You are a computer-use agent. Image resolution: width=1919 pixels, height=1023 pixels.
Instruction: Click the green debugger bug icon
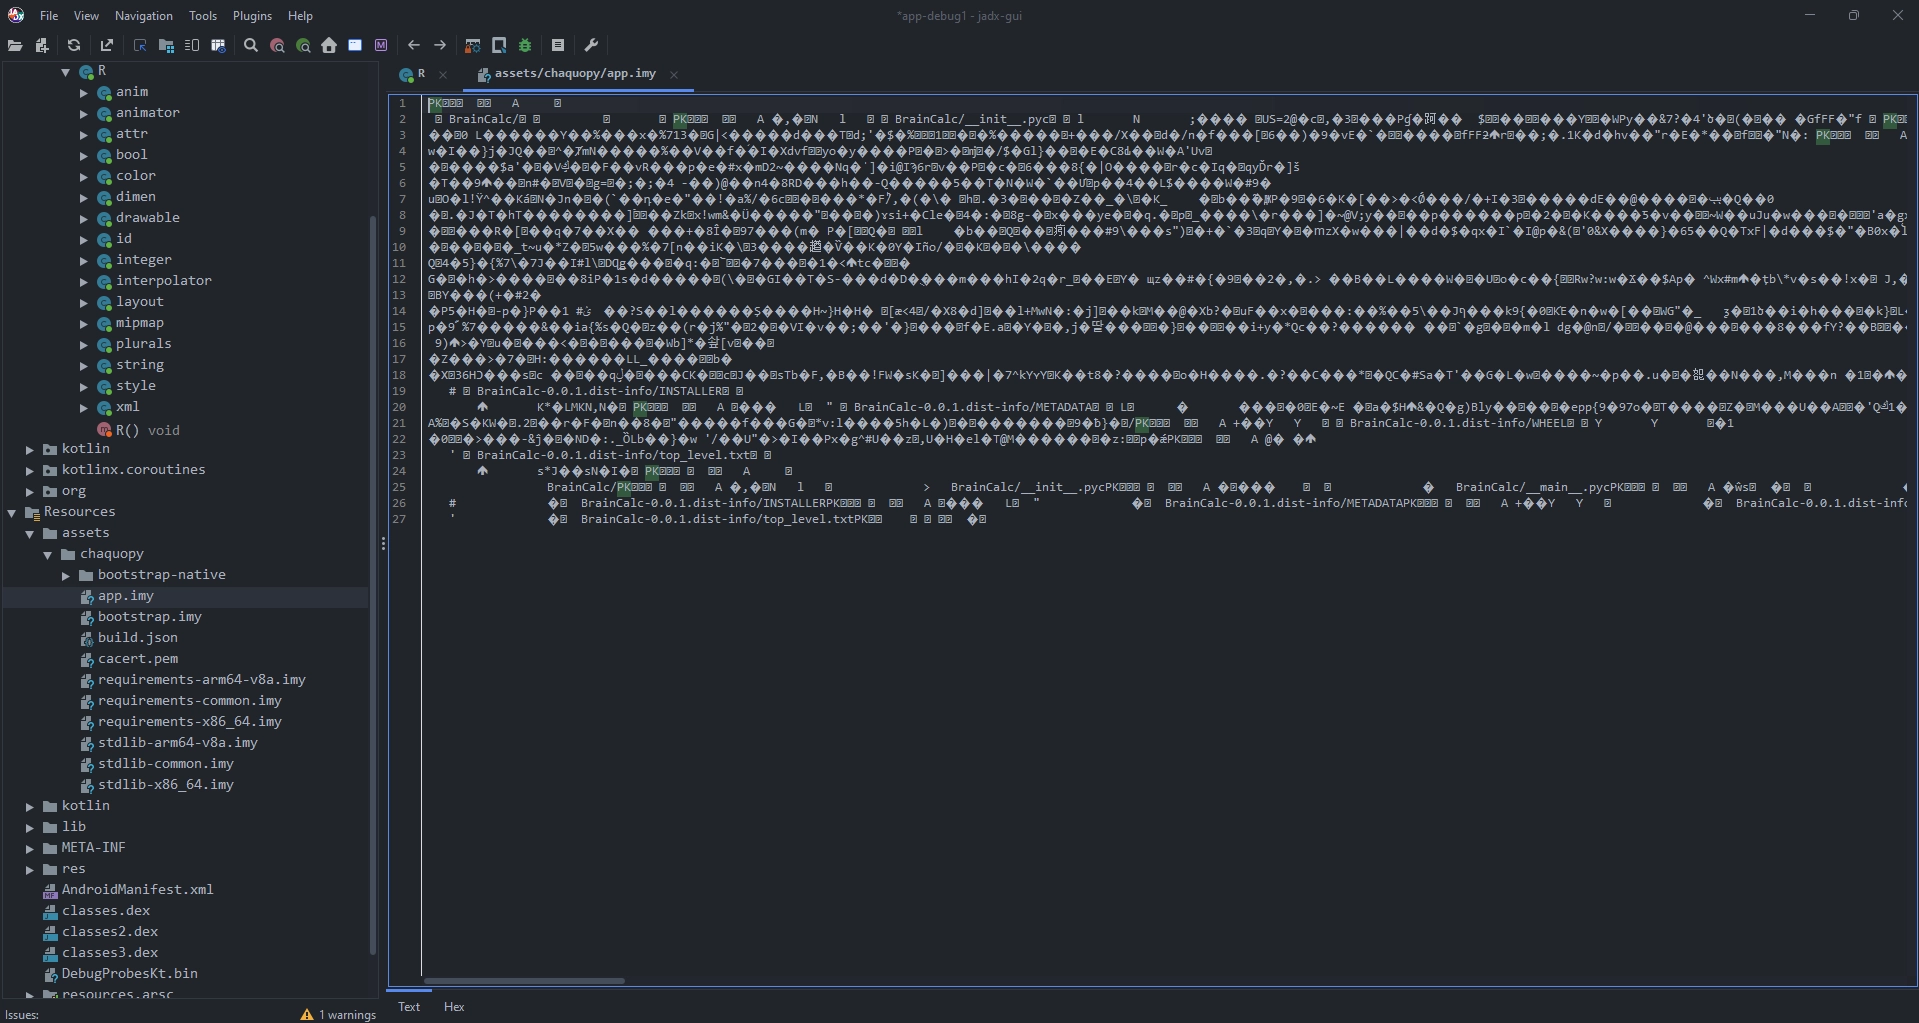tap(524, 45)
